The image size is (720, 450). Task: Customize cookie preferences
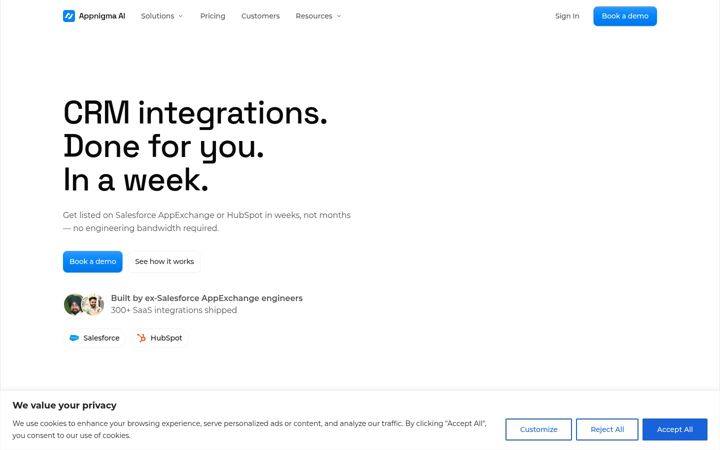point(539,429)
